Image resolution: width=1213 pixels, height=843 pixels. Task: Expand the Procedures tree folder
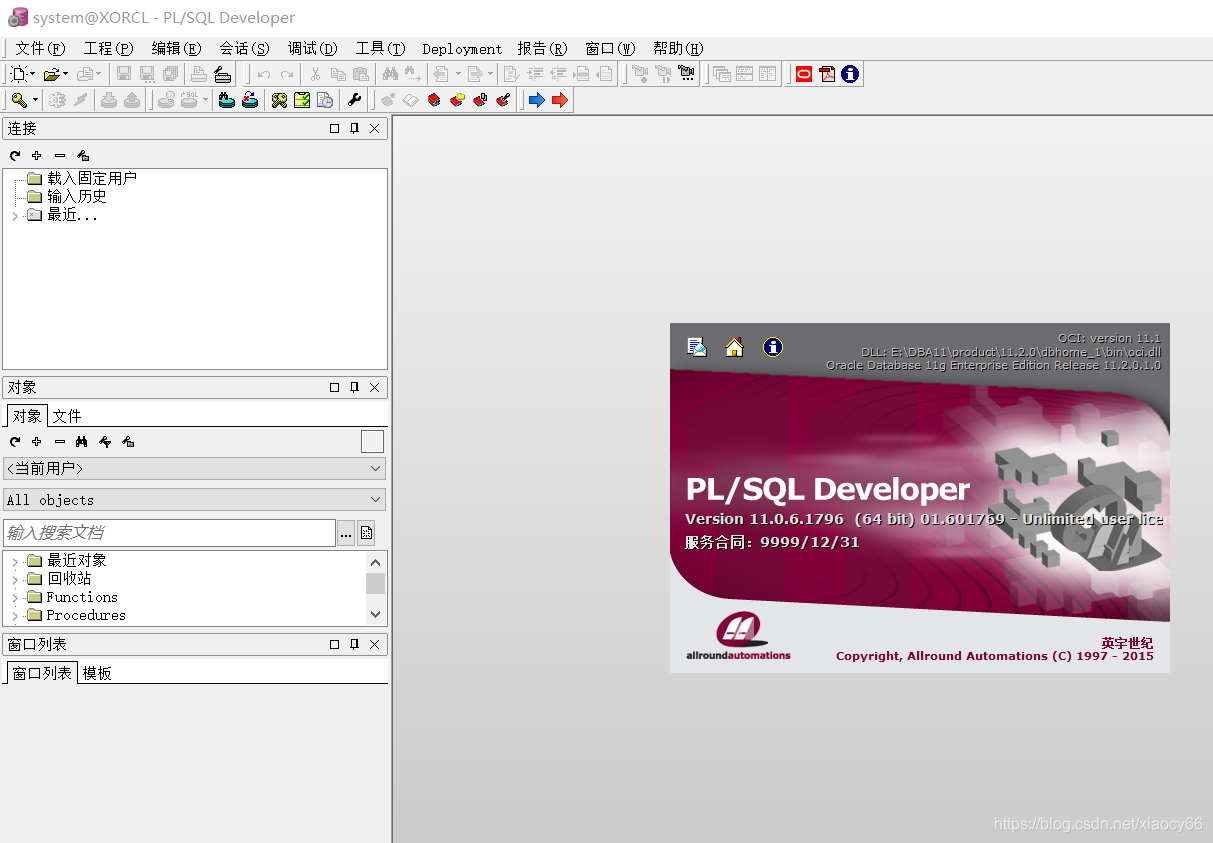coord(15,615)
